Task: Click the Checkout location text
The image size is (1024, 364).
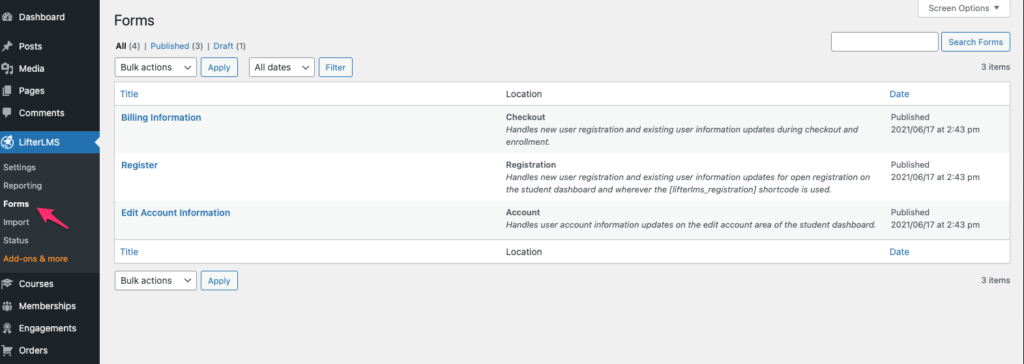Action: 526,117
